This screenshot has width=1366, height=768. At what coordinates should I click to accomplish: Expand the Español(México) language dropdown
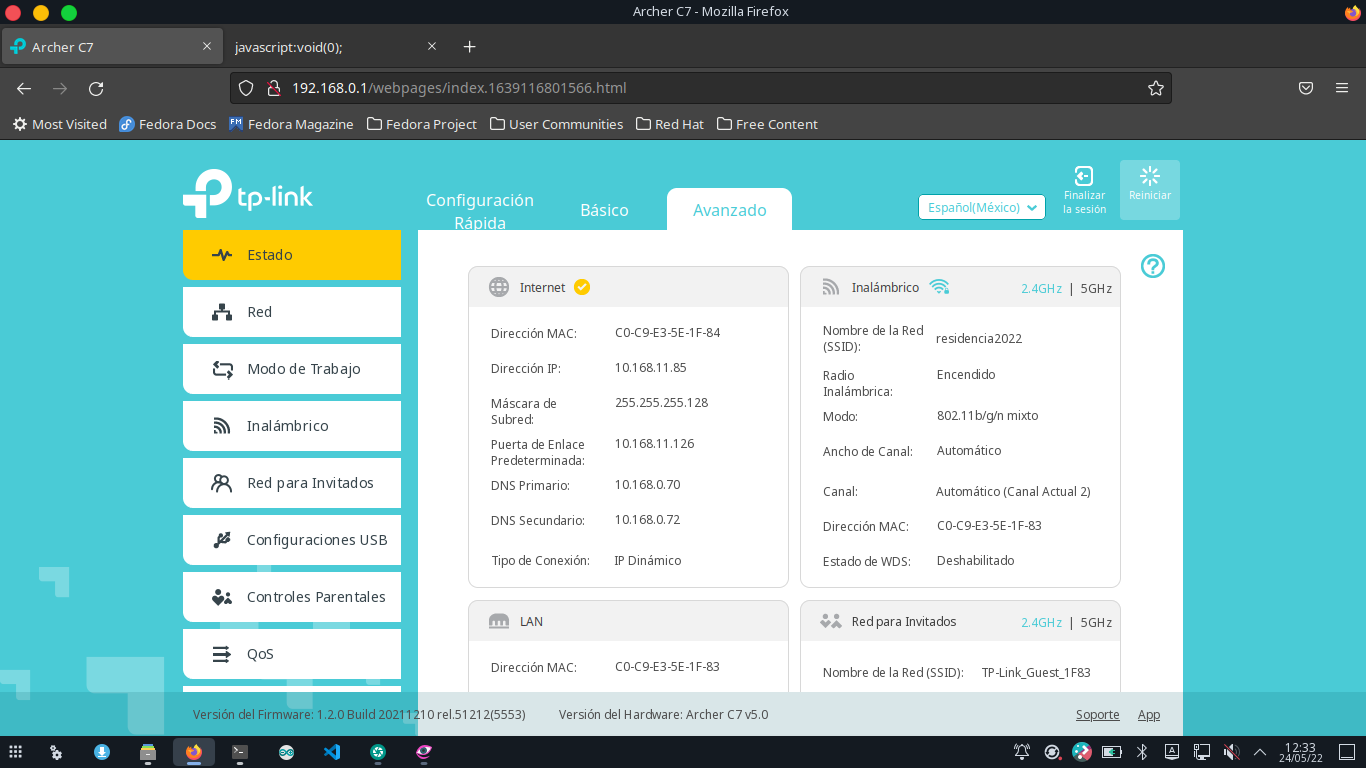982,207
